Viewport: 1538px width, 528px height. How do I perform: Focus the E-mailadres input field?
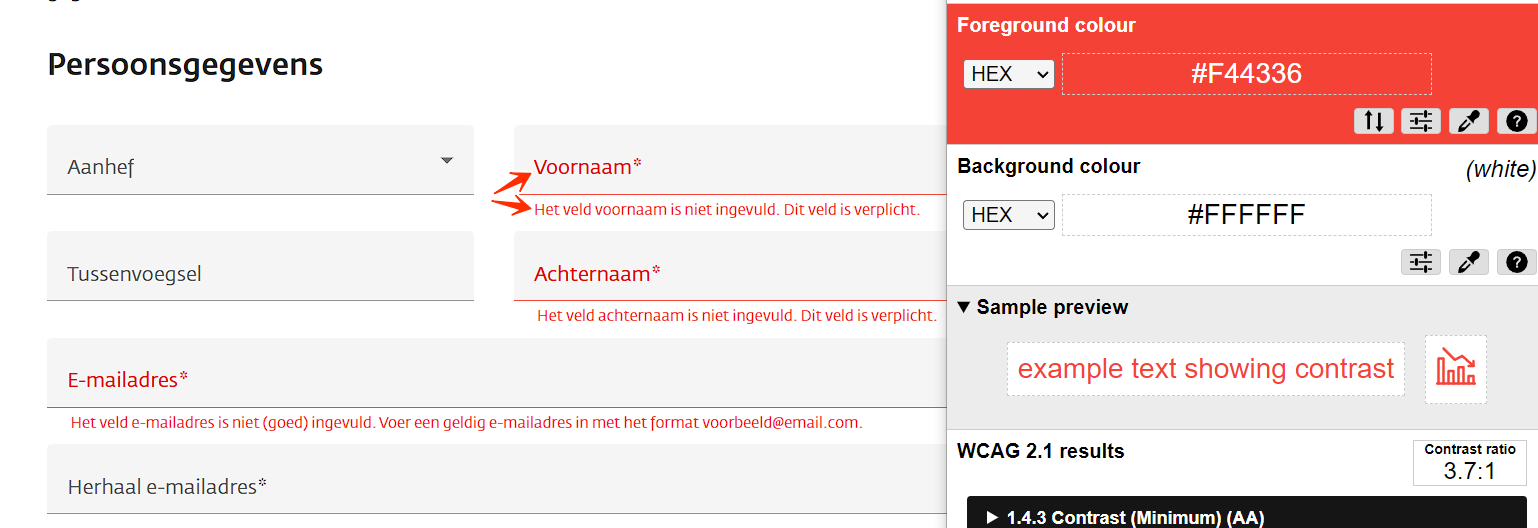[500, 380]
